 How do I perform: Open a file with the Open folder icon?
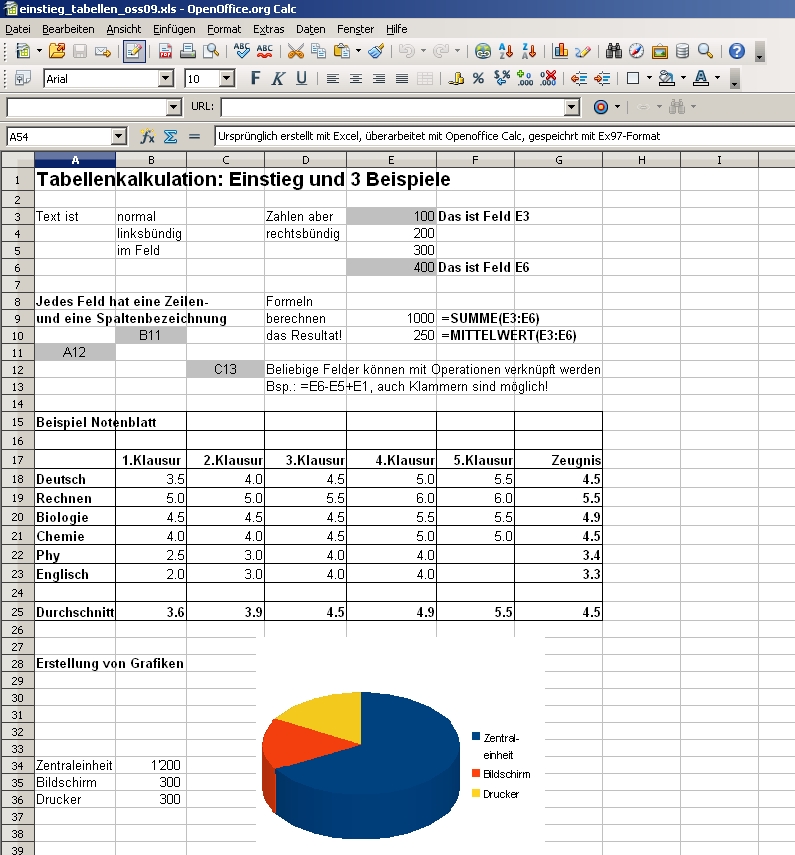pyautogui.click(x=57, y=51)
